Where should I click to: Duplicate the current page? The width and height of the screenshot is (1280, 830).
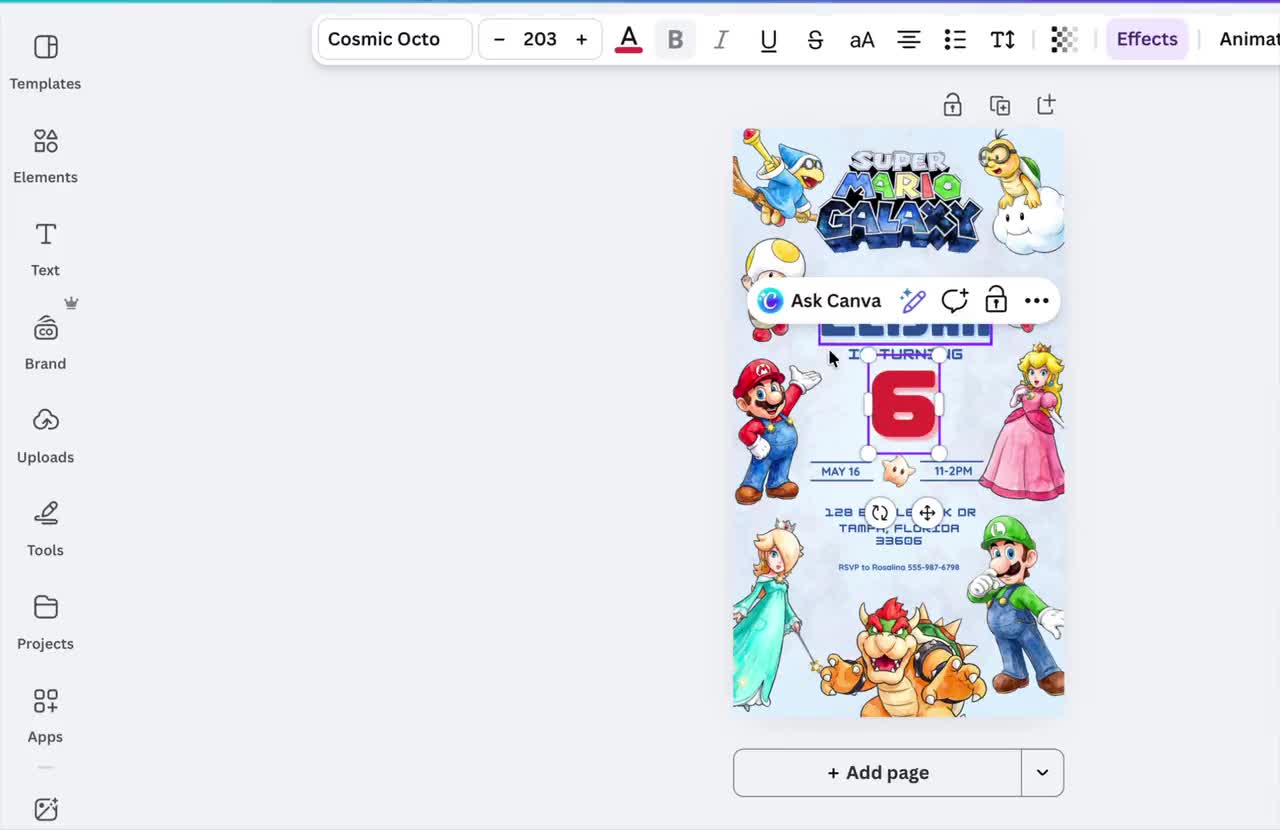1000,105
